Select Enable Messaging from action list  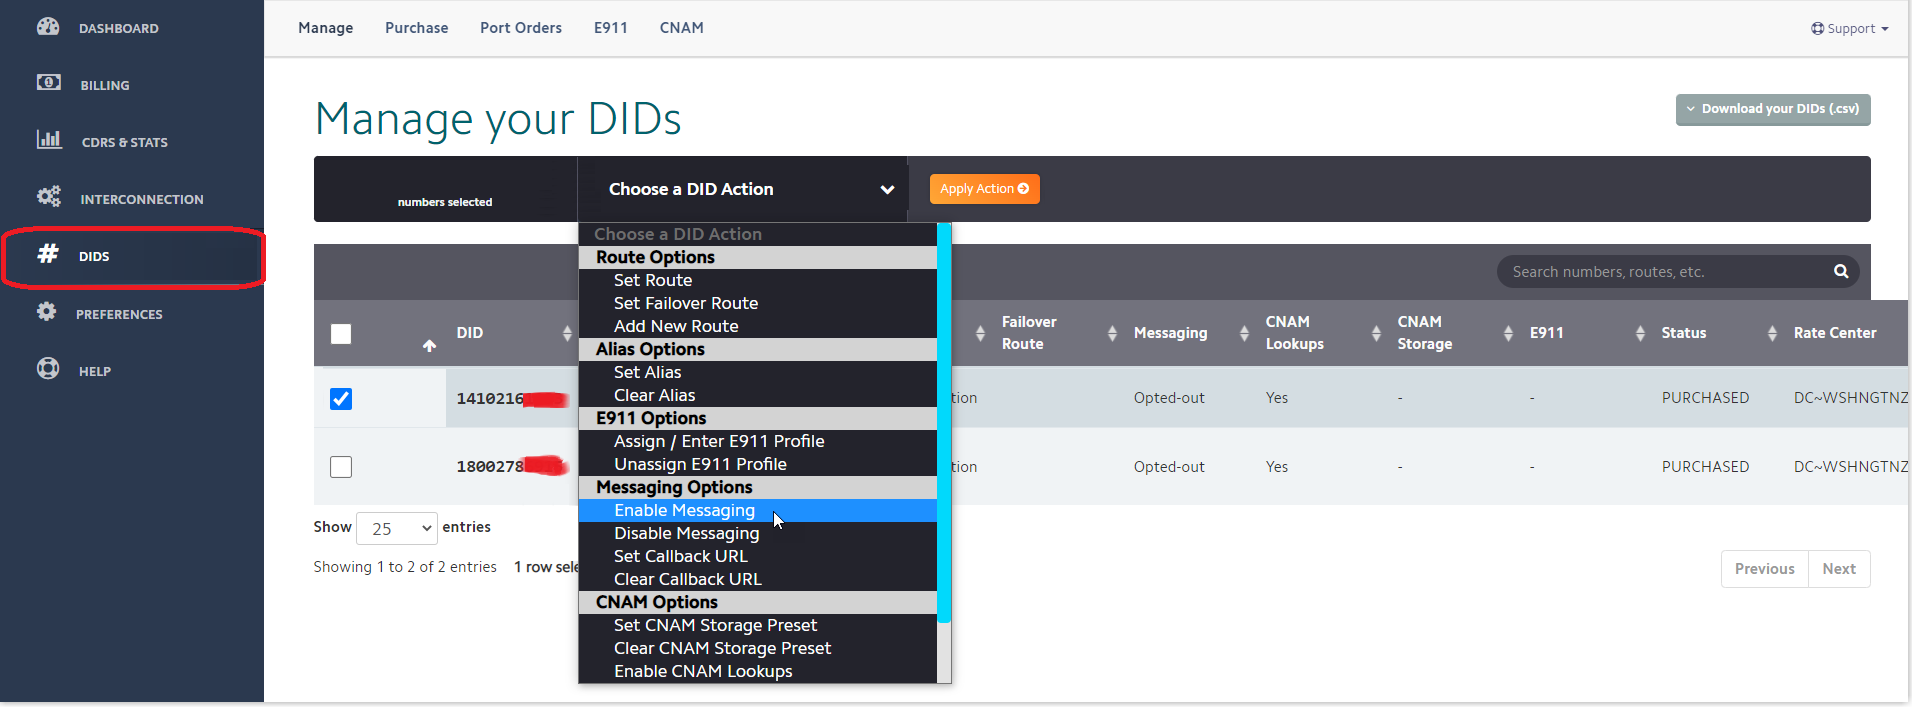685,511
